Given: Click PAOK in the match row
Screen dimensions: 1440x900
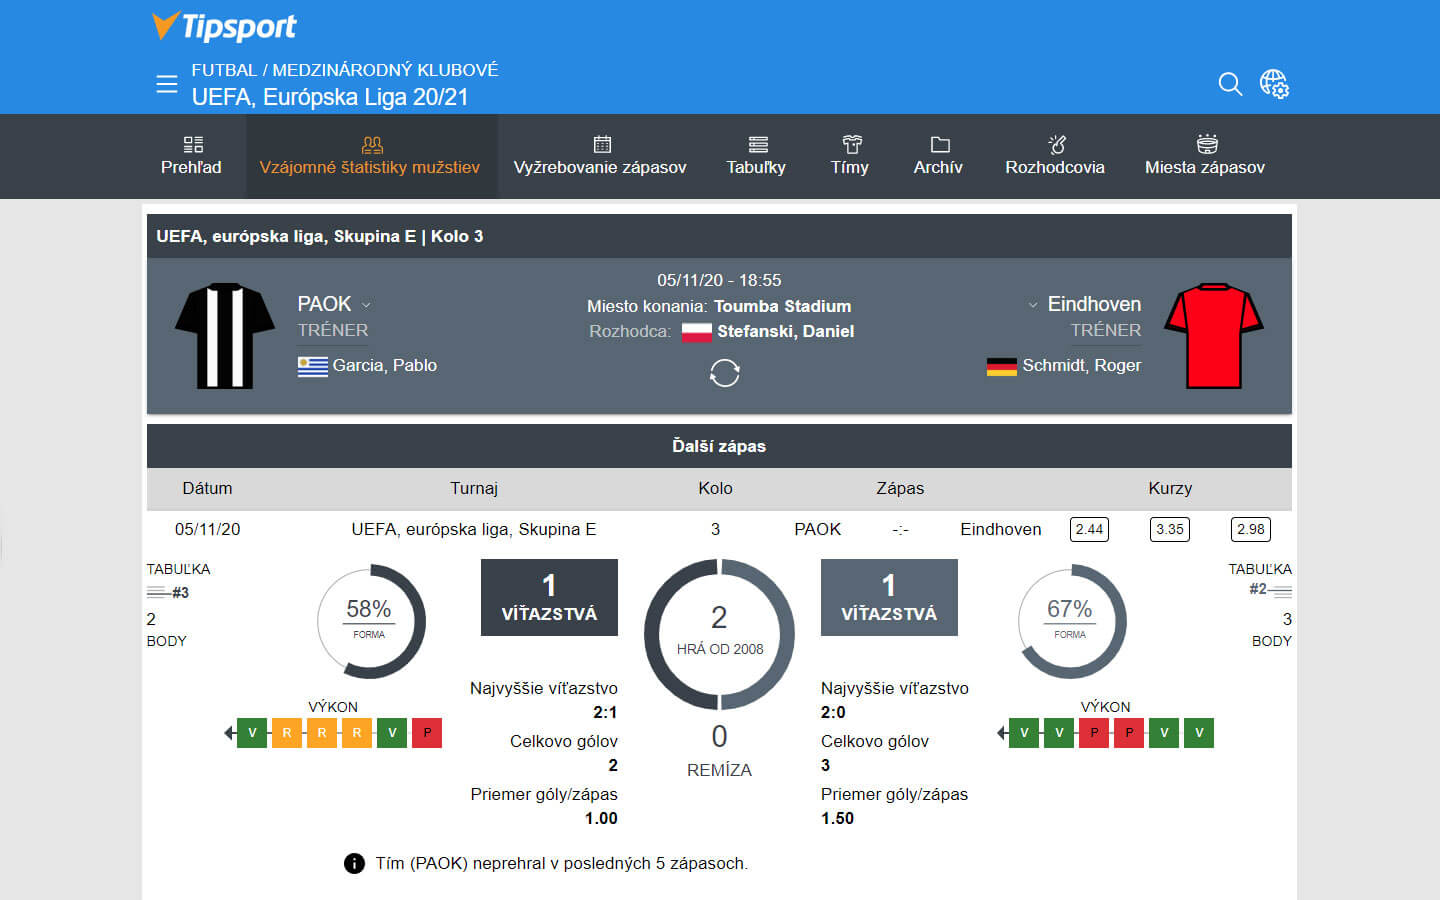Looking at the screenshot, I should [x=818, y=529].
